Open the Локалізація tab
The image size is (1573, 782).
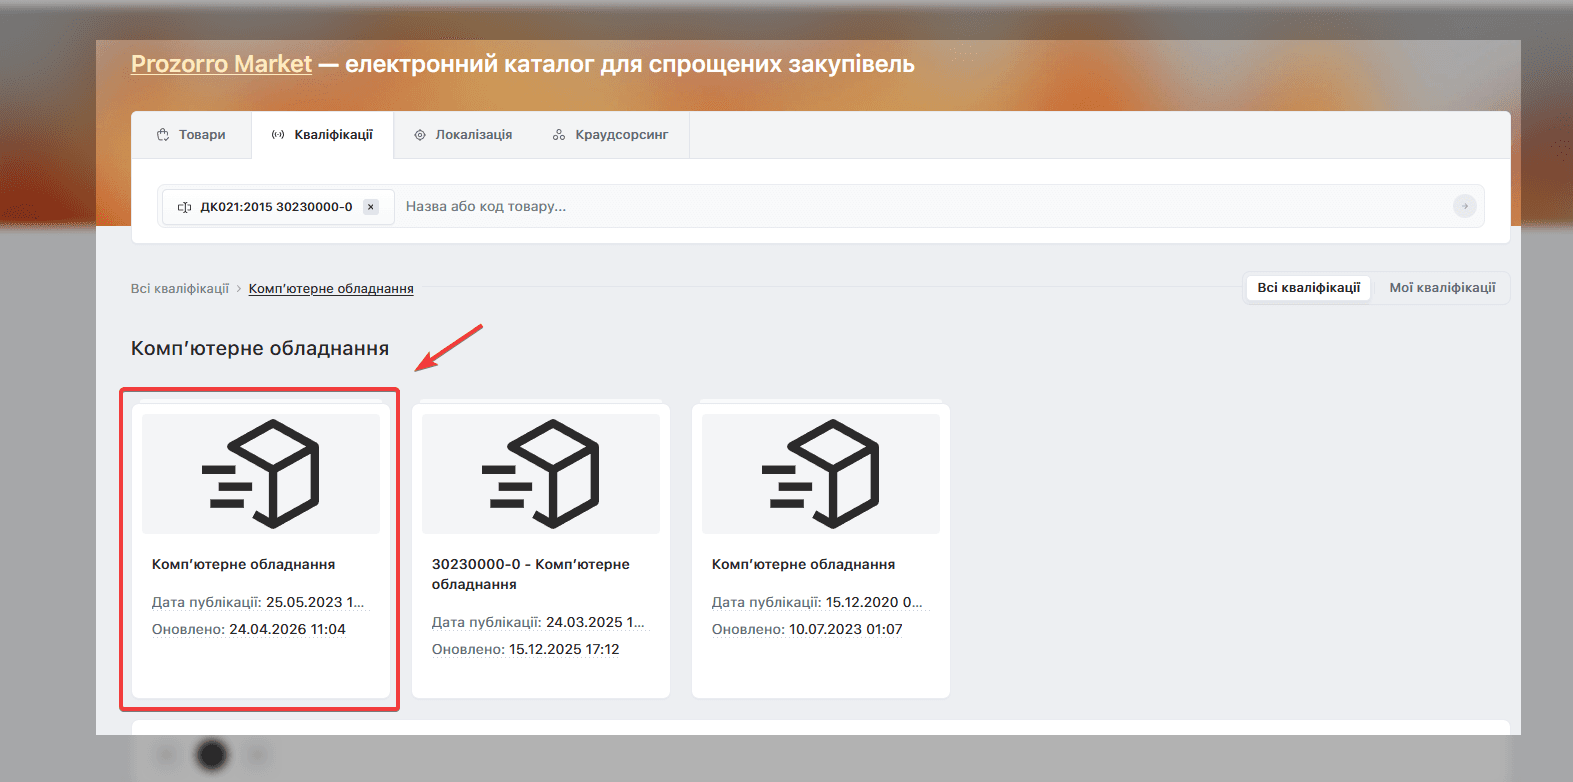click(463, 135)
